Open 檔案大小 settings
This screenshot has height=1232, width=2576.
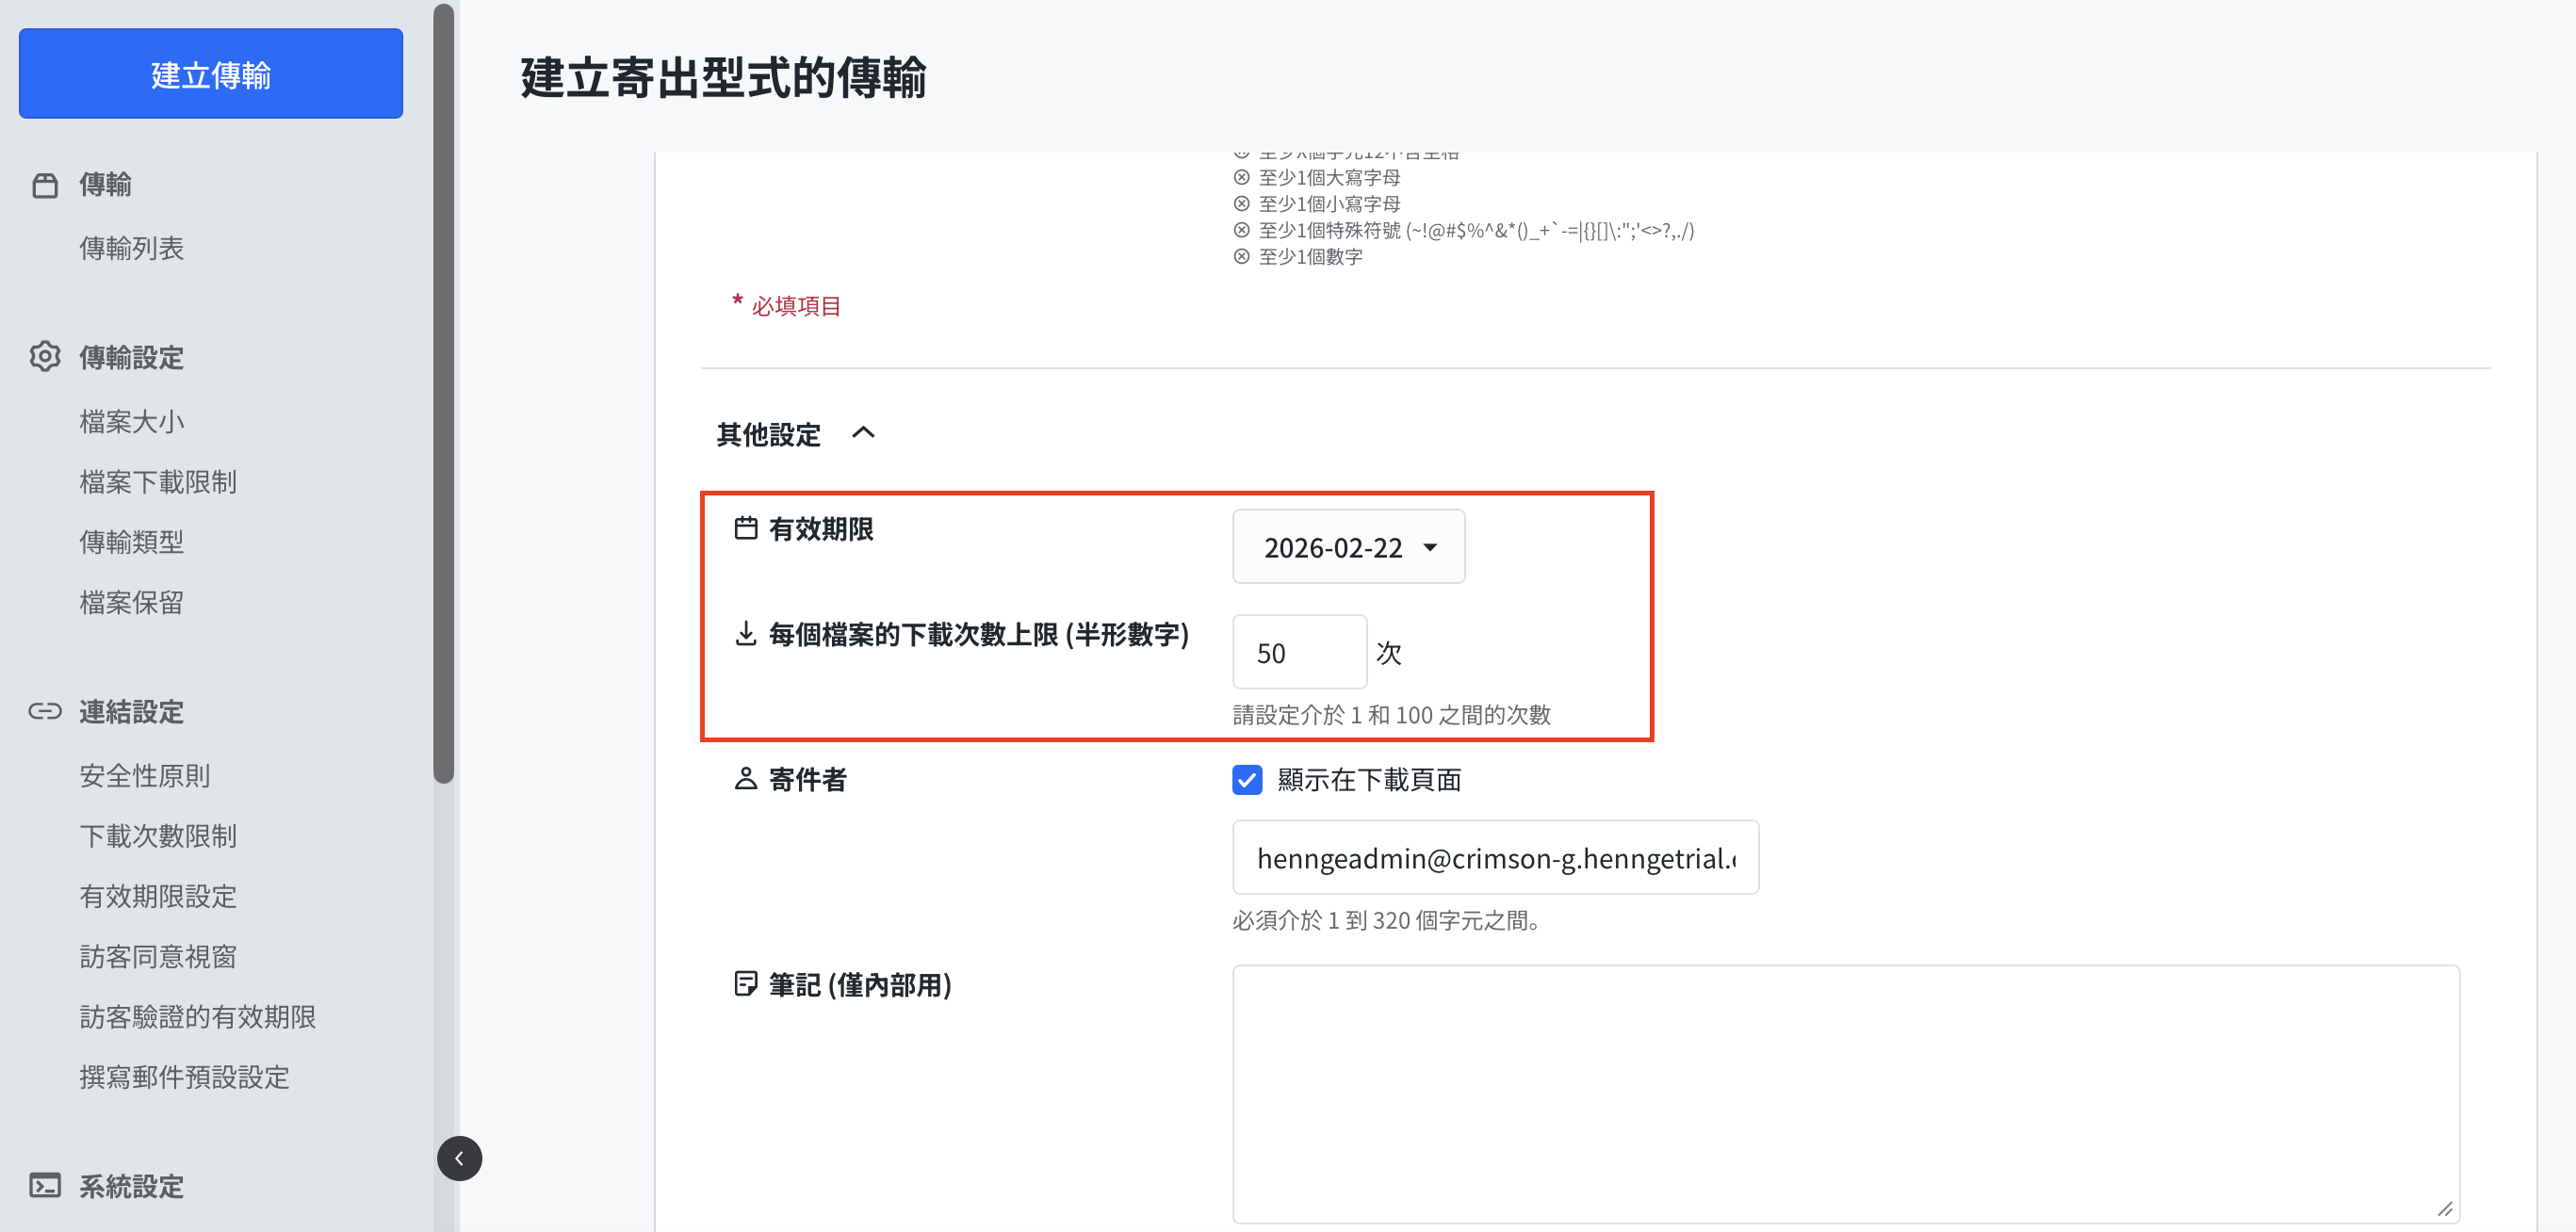tap(132, 421)
